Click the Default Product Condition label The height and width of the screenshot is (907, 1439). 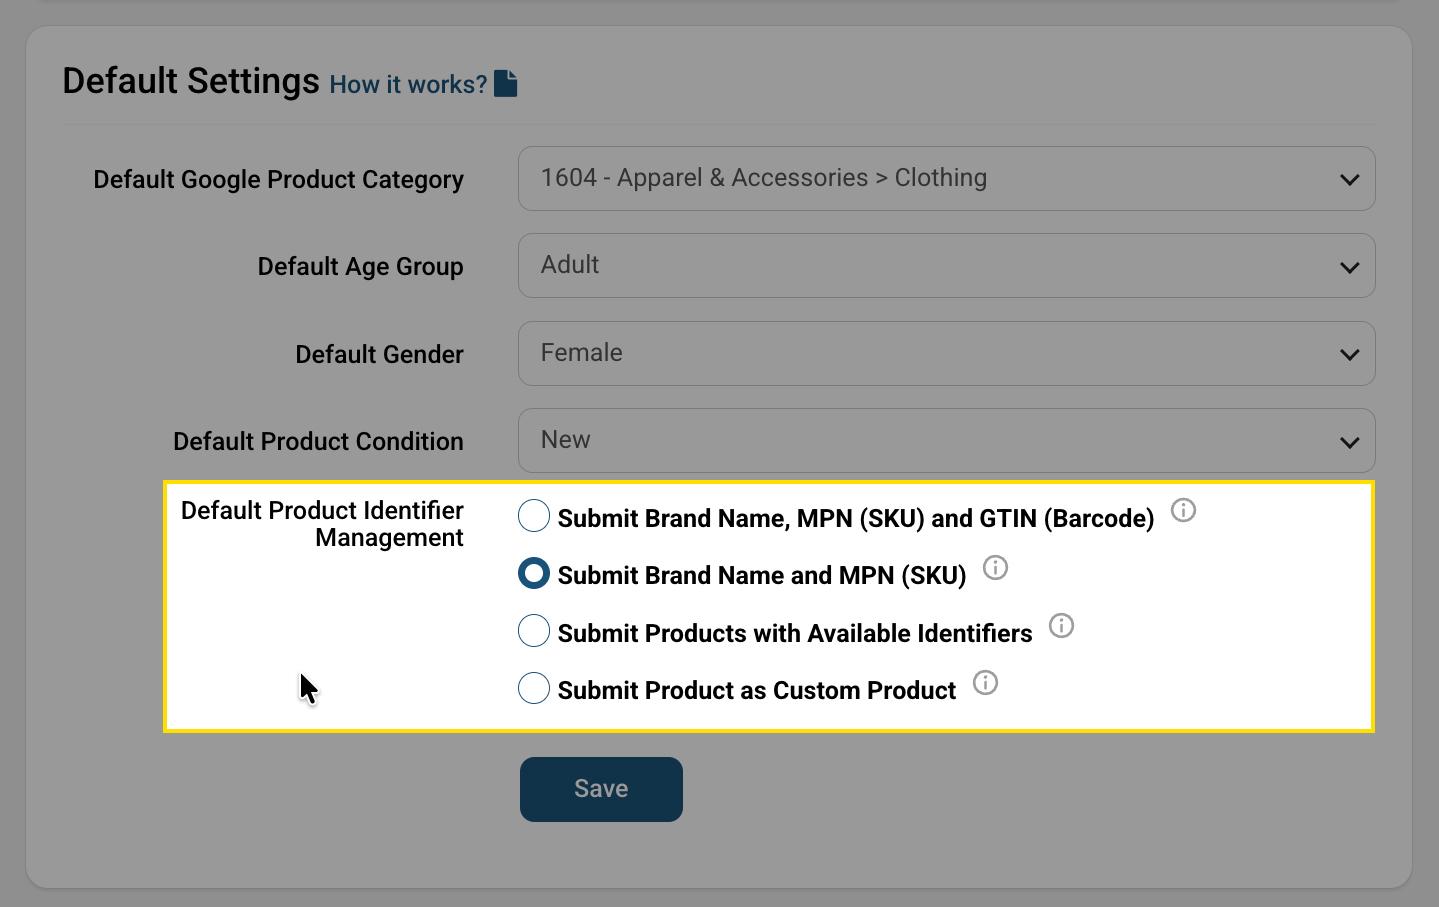[x=318, y=442]
